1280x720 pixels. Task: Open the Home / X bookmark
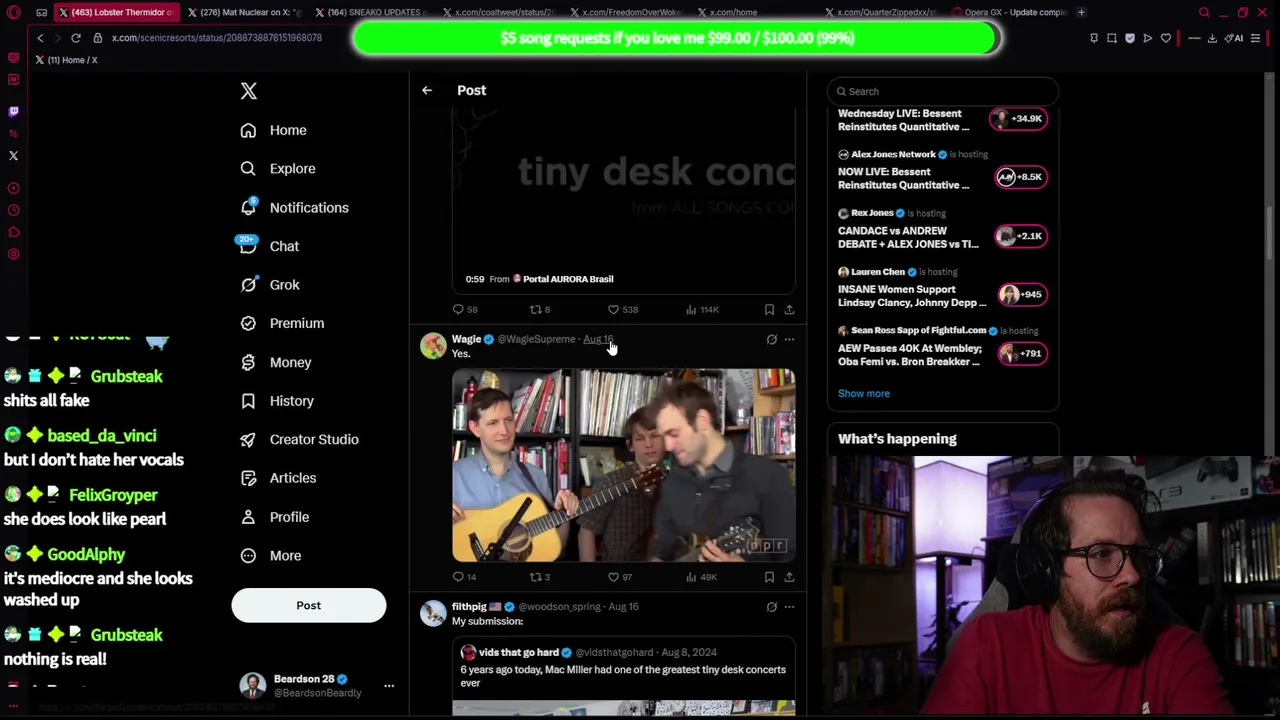[x=67, y=60]
